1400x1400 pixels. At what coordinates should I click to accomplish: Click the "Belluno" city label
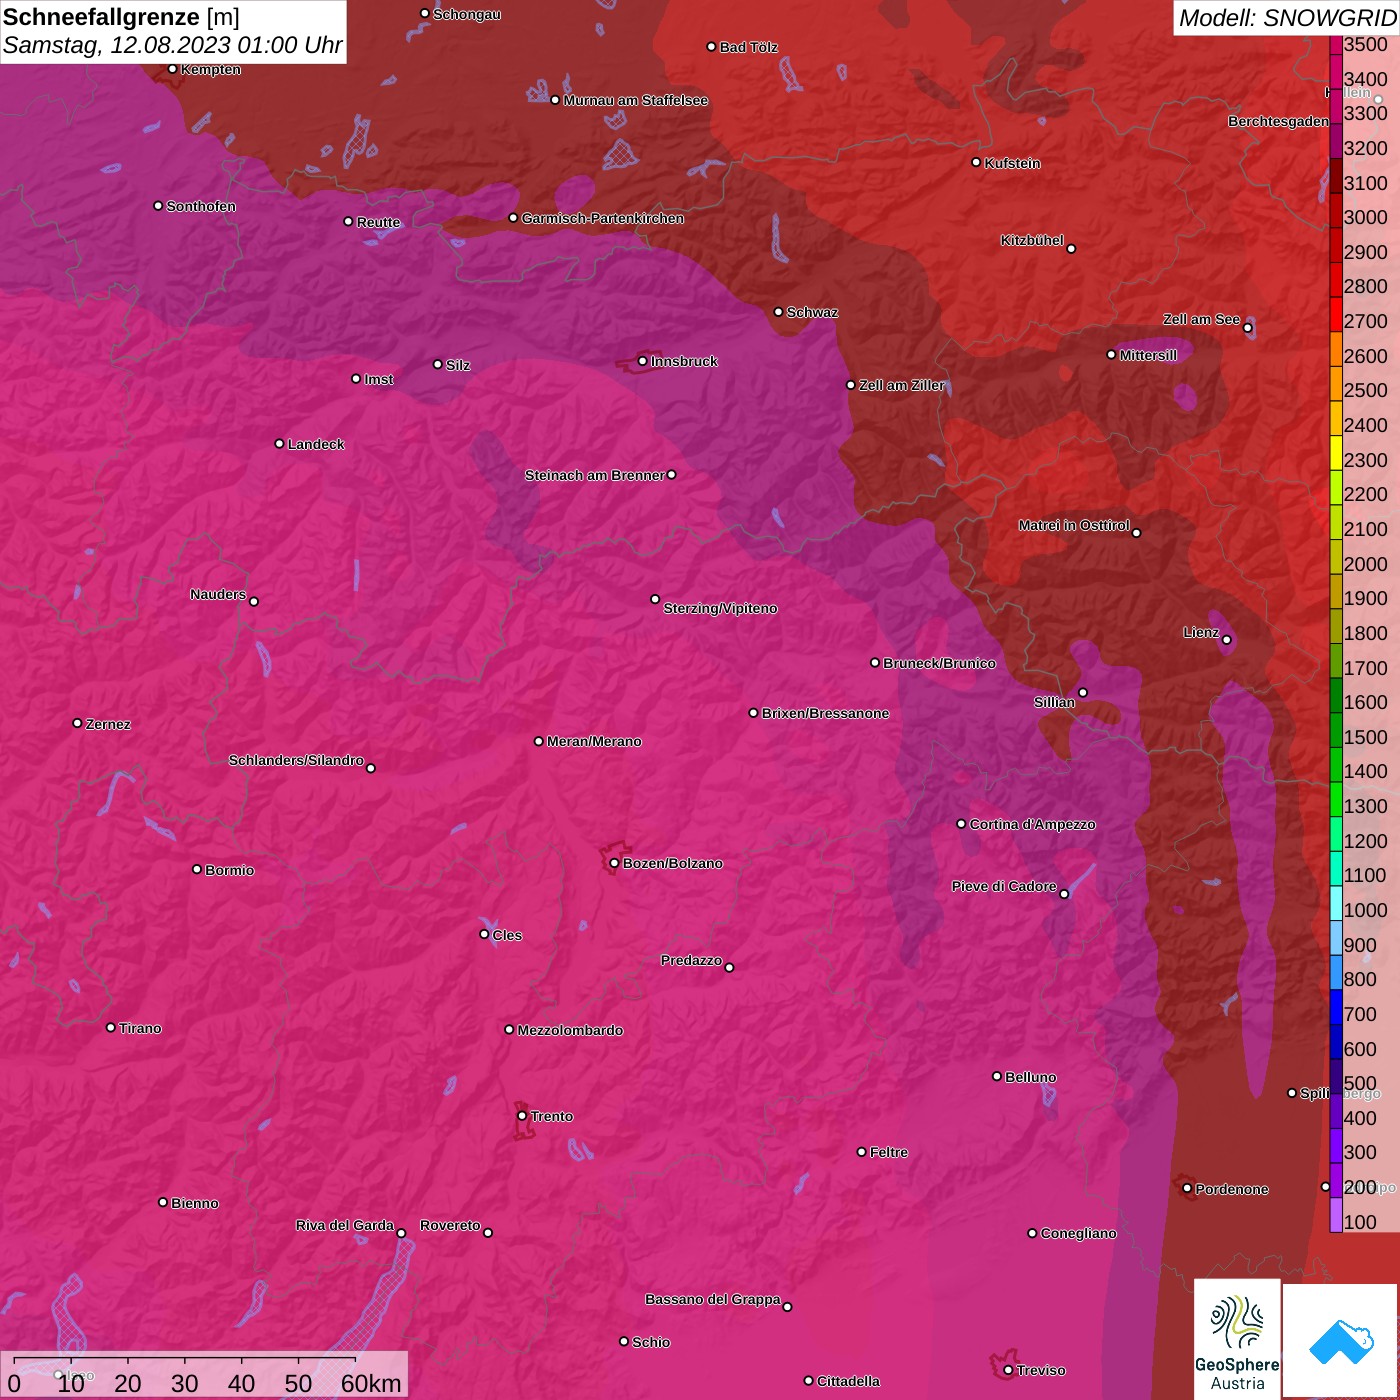click(x=1030, y=1077)
